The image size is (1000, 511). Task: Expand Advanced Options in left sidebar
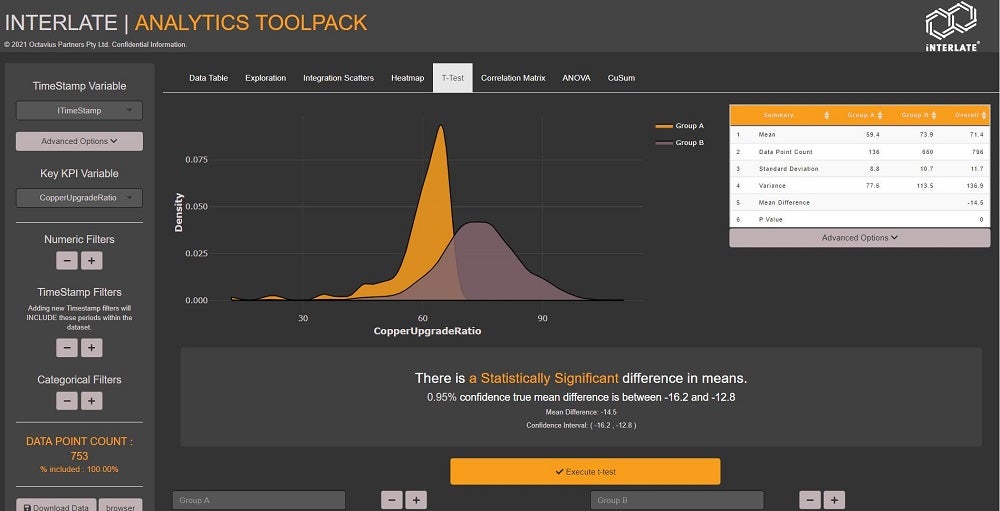79,141
